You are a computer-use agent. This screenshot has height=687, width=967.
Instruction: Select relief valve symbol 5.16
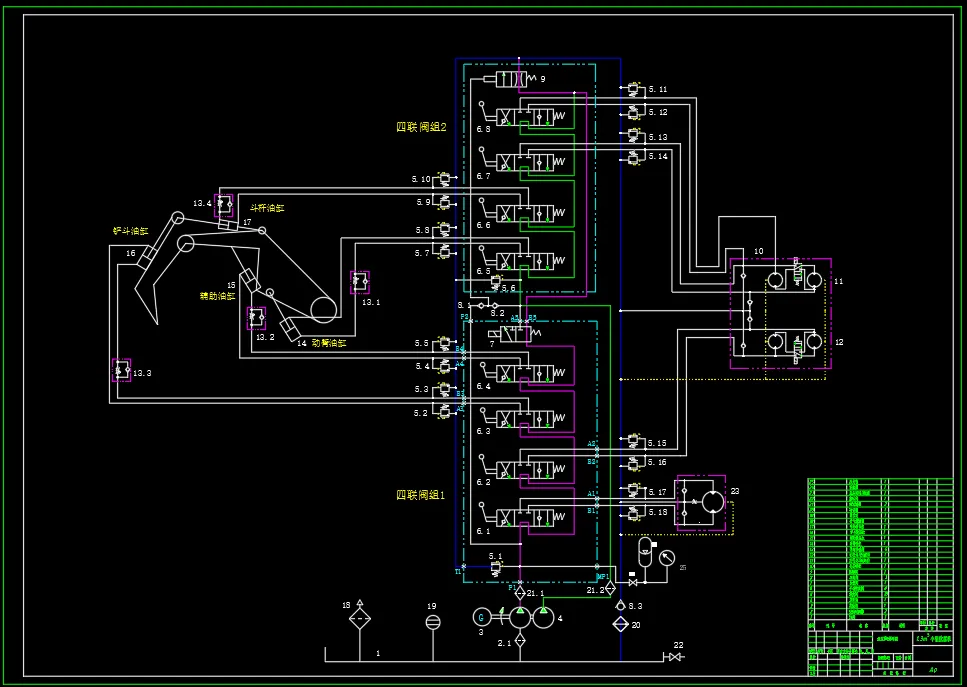point(633,463)
